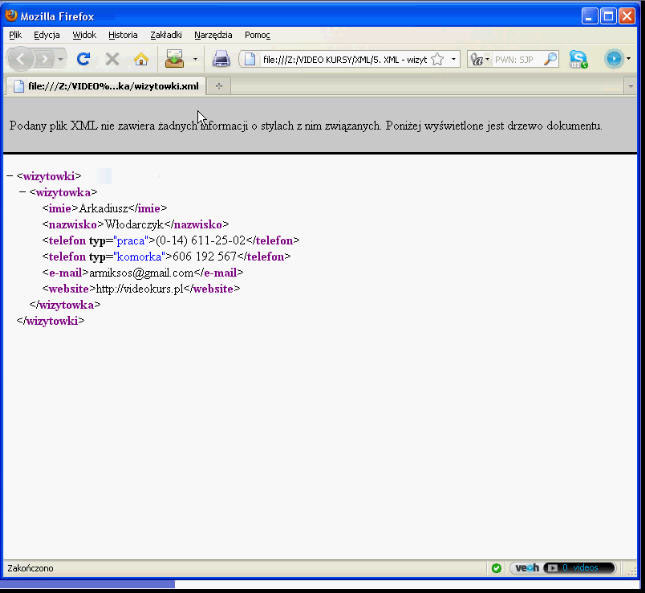The height and width of the screenshot is (593, 645).
Task: Click the opening <e-mail> tag name
Action: (65, 273)
